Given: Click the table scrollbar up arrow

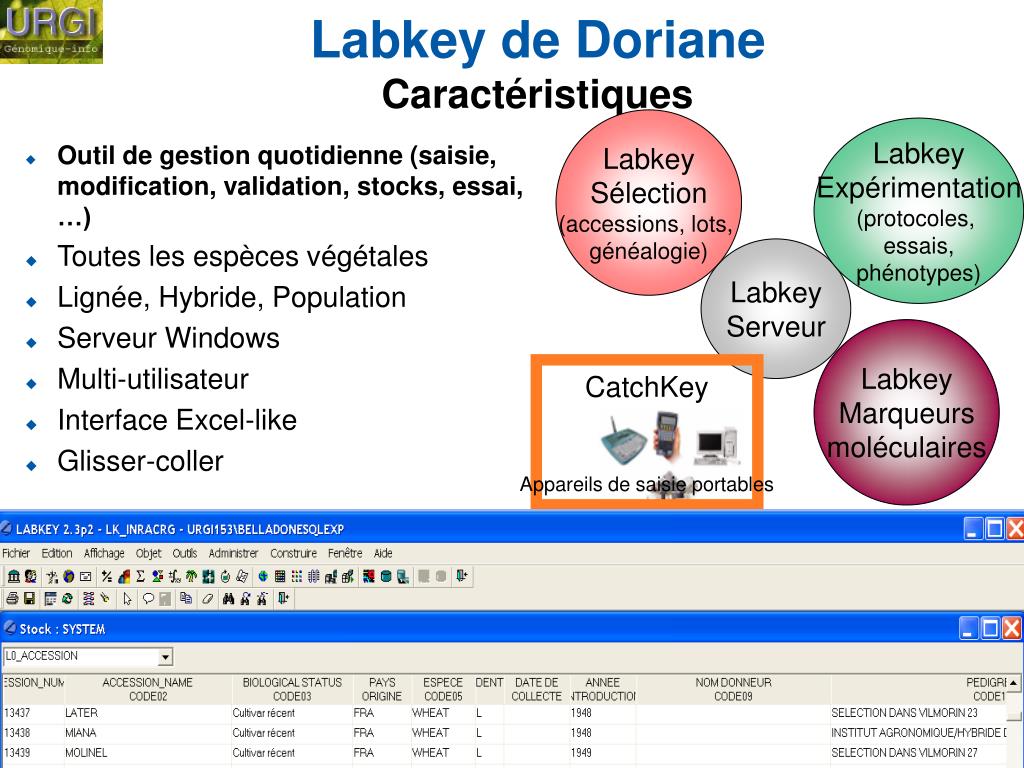Looking at the screenshot, I should tap(1013, 682).
